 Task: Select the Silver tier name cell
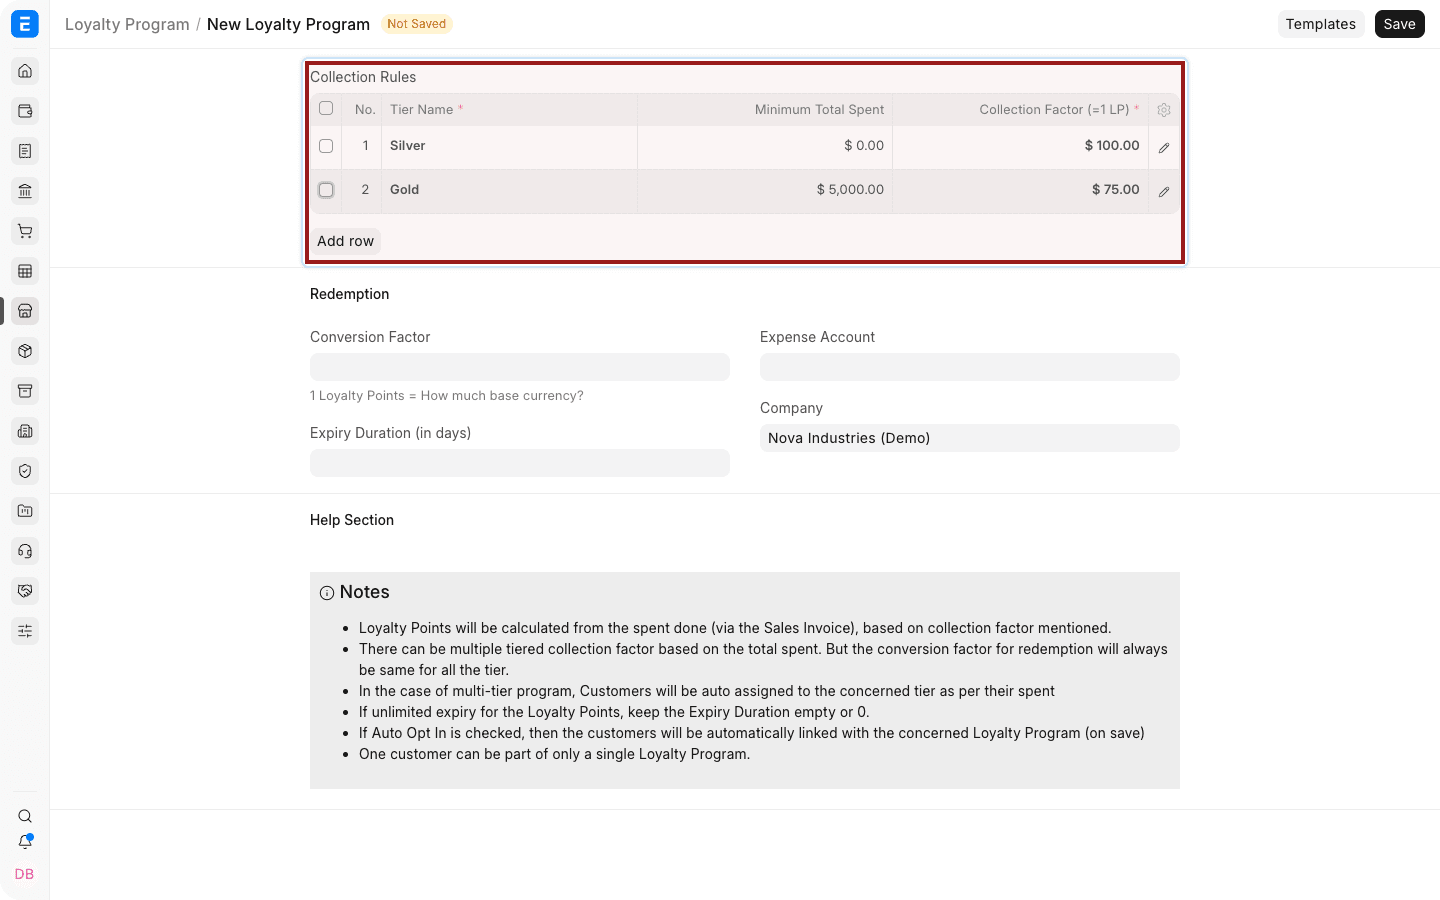pyautogui.click(x=510, y=147)
